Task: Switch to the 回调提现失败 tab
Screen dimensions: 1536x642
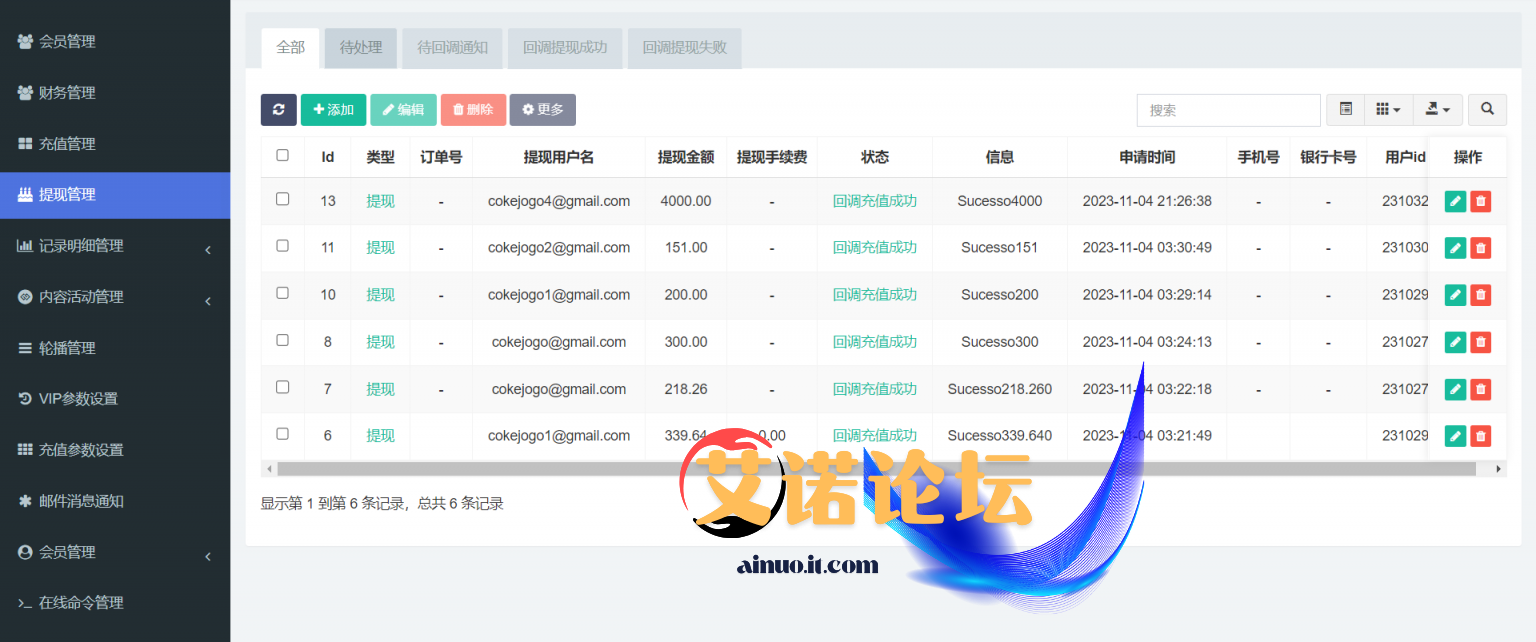Action: point(684,48)
